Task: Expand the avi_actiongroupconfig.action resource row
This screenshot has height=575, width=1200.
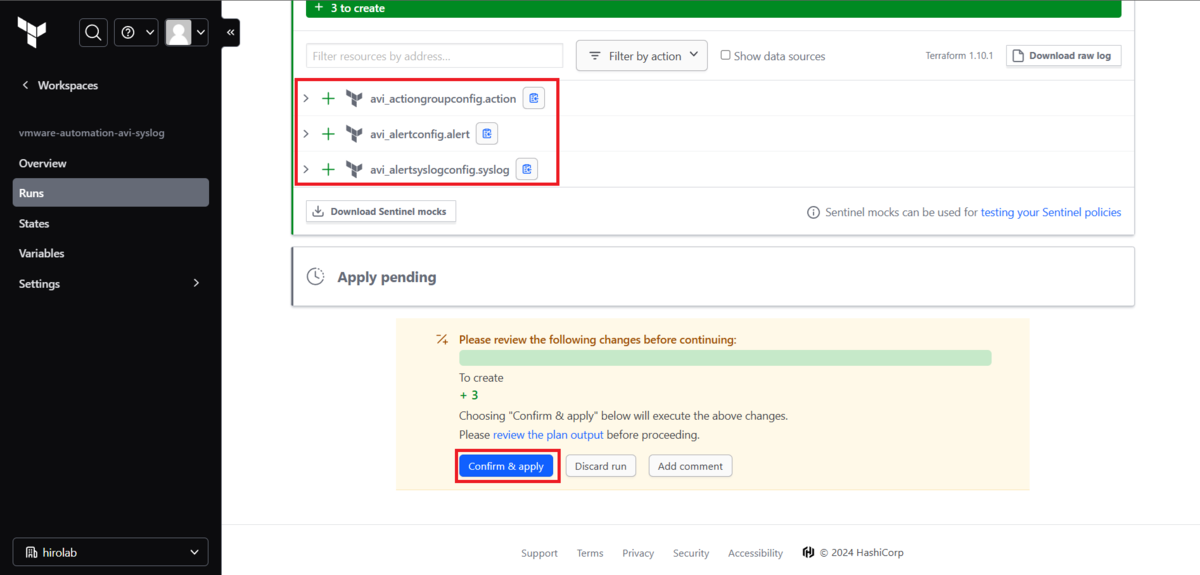Action: tap(306, 98)
